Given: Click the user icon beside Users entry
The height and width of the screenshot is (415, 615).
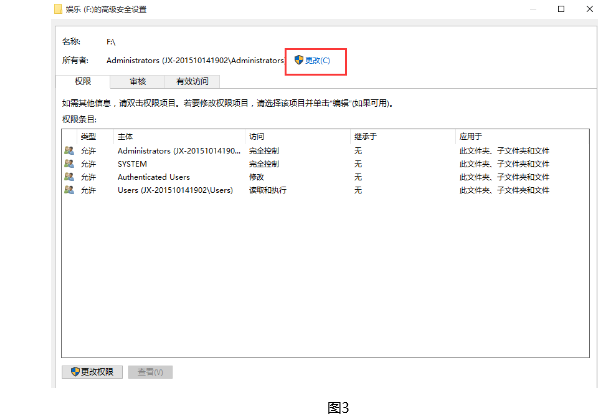Looking at the screenshot, I should (x=68, y=189).
